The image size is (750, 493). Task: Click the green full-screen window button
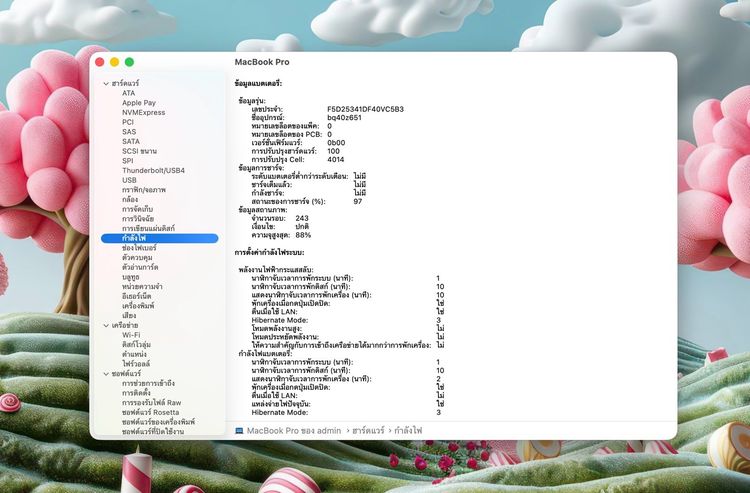(129, 62)
